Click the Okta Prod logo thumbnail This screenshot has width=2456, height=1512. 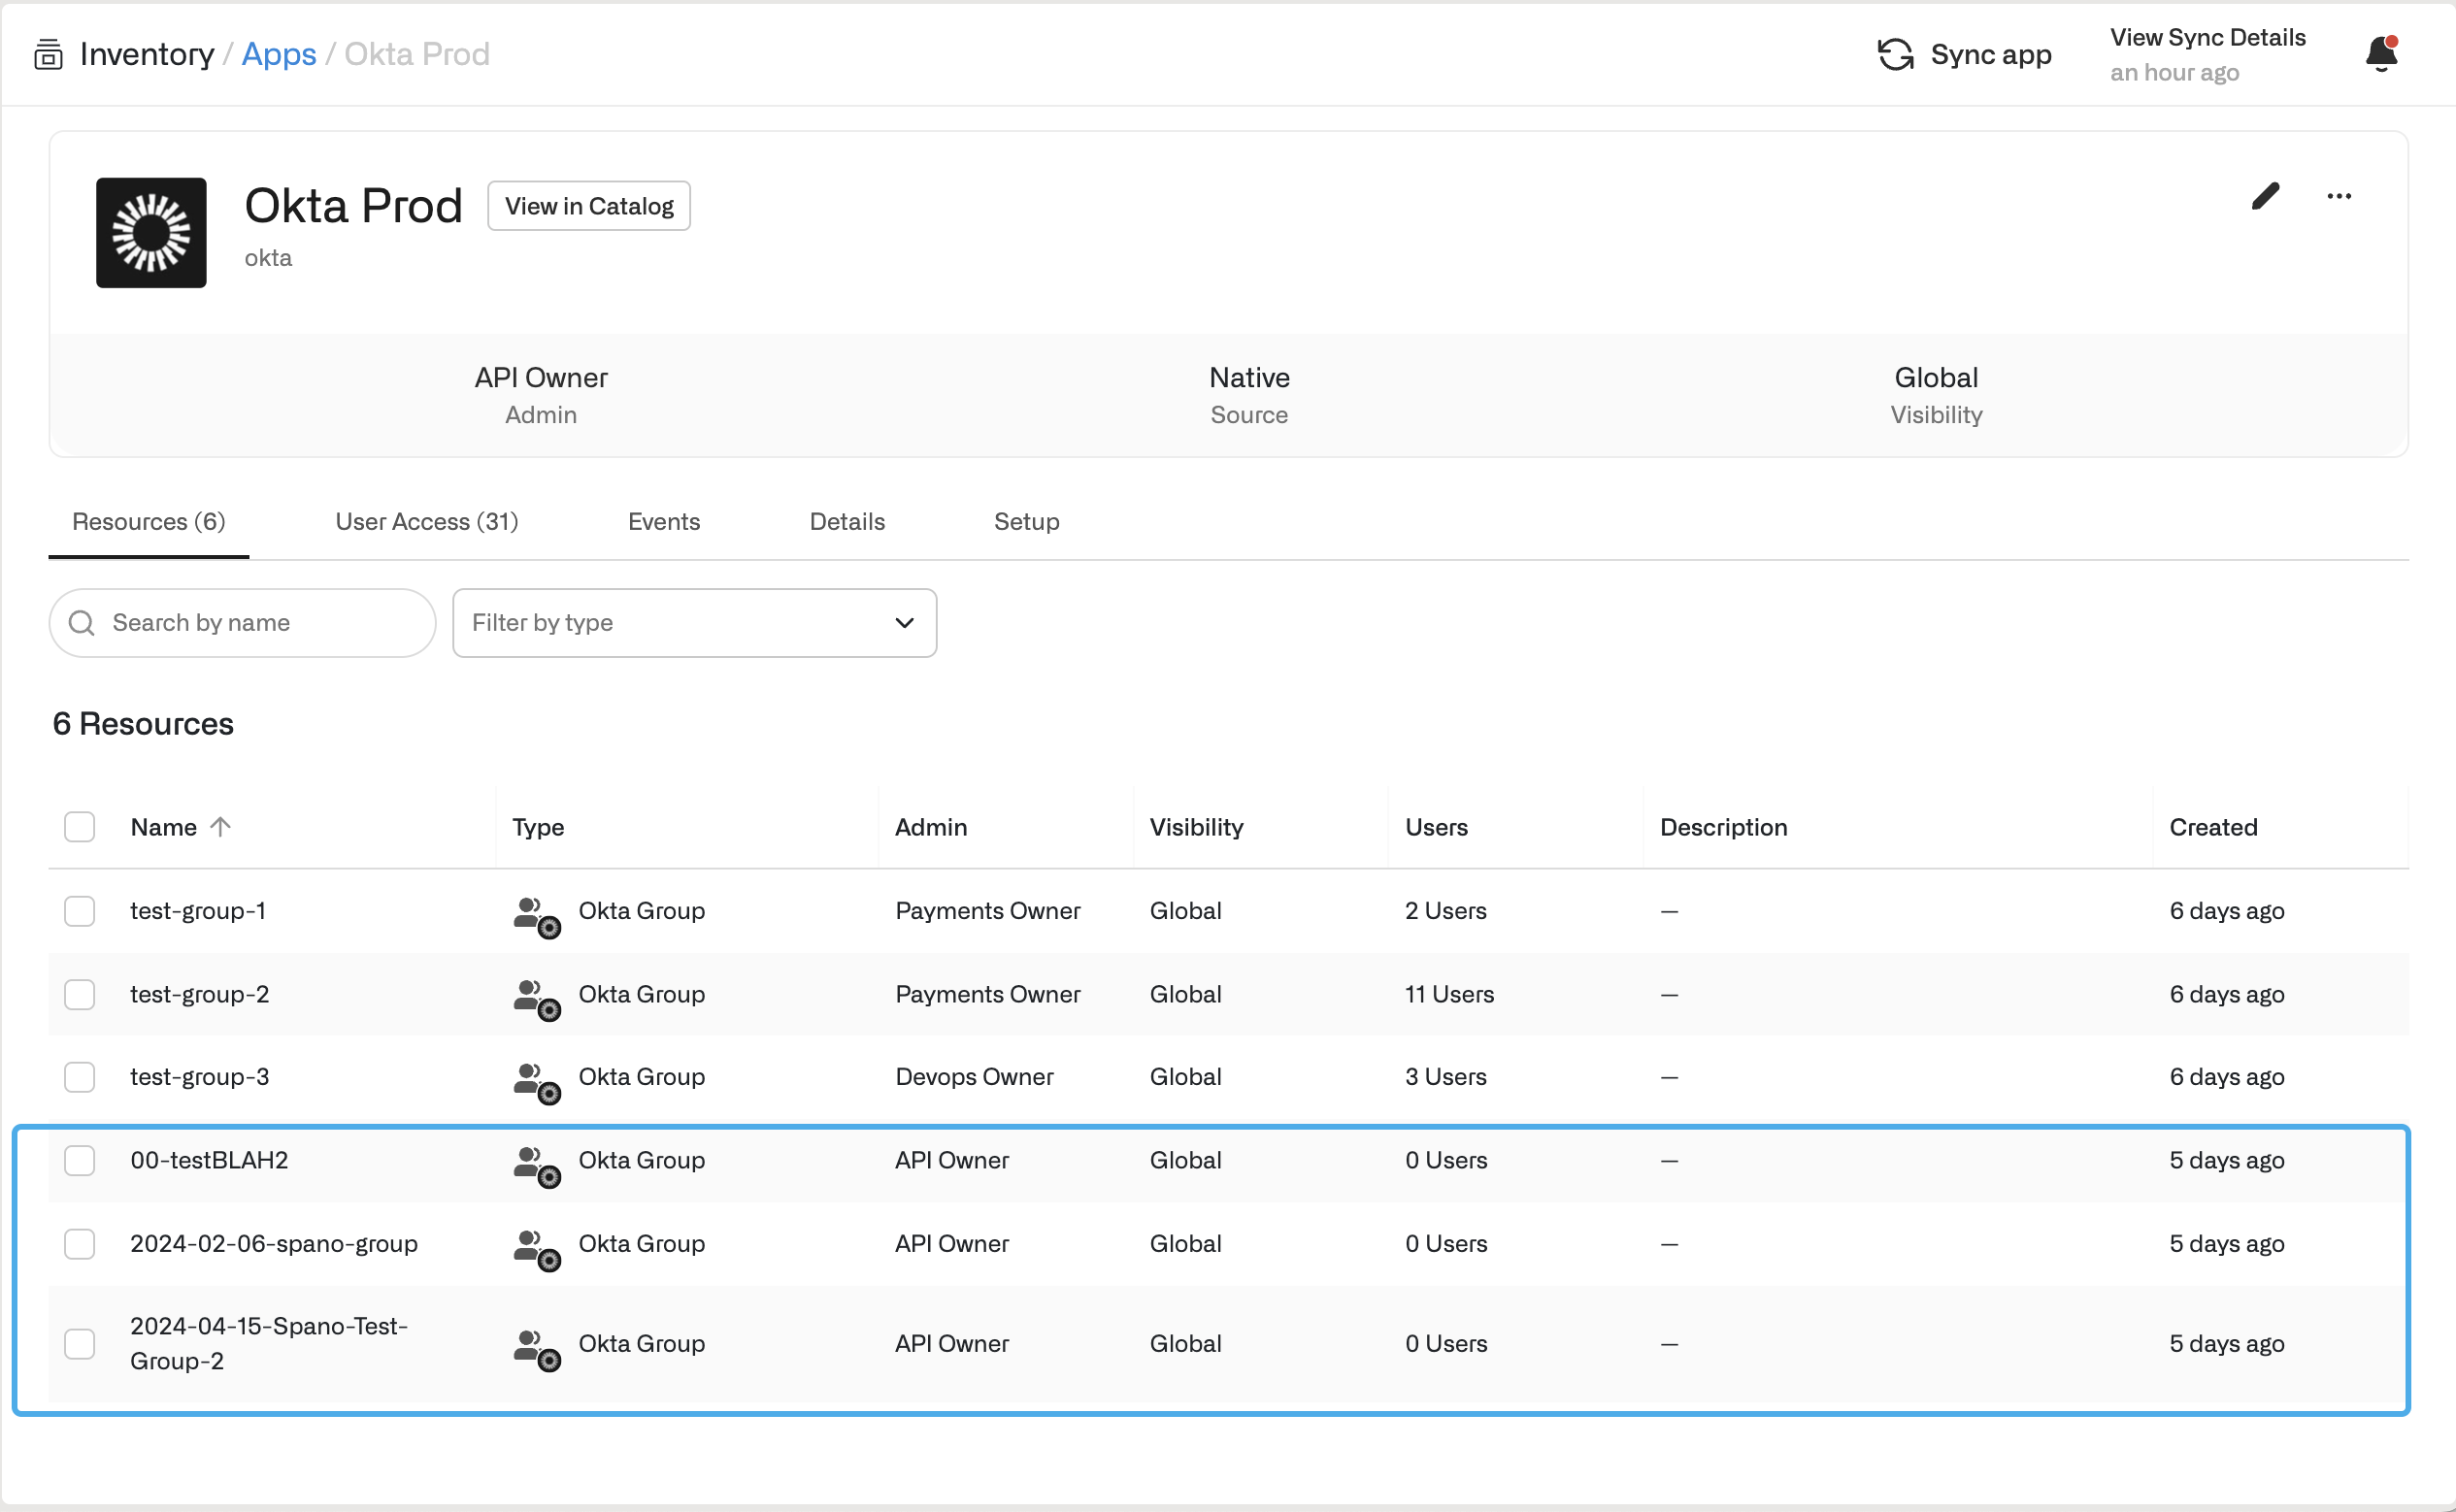click(151, 233)
